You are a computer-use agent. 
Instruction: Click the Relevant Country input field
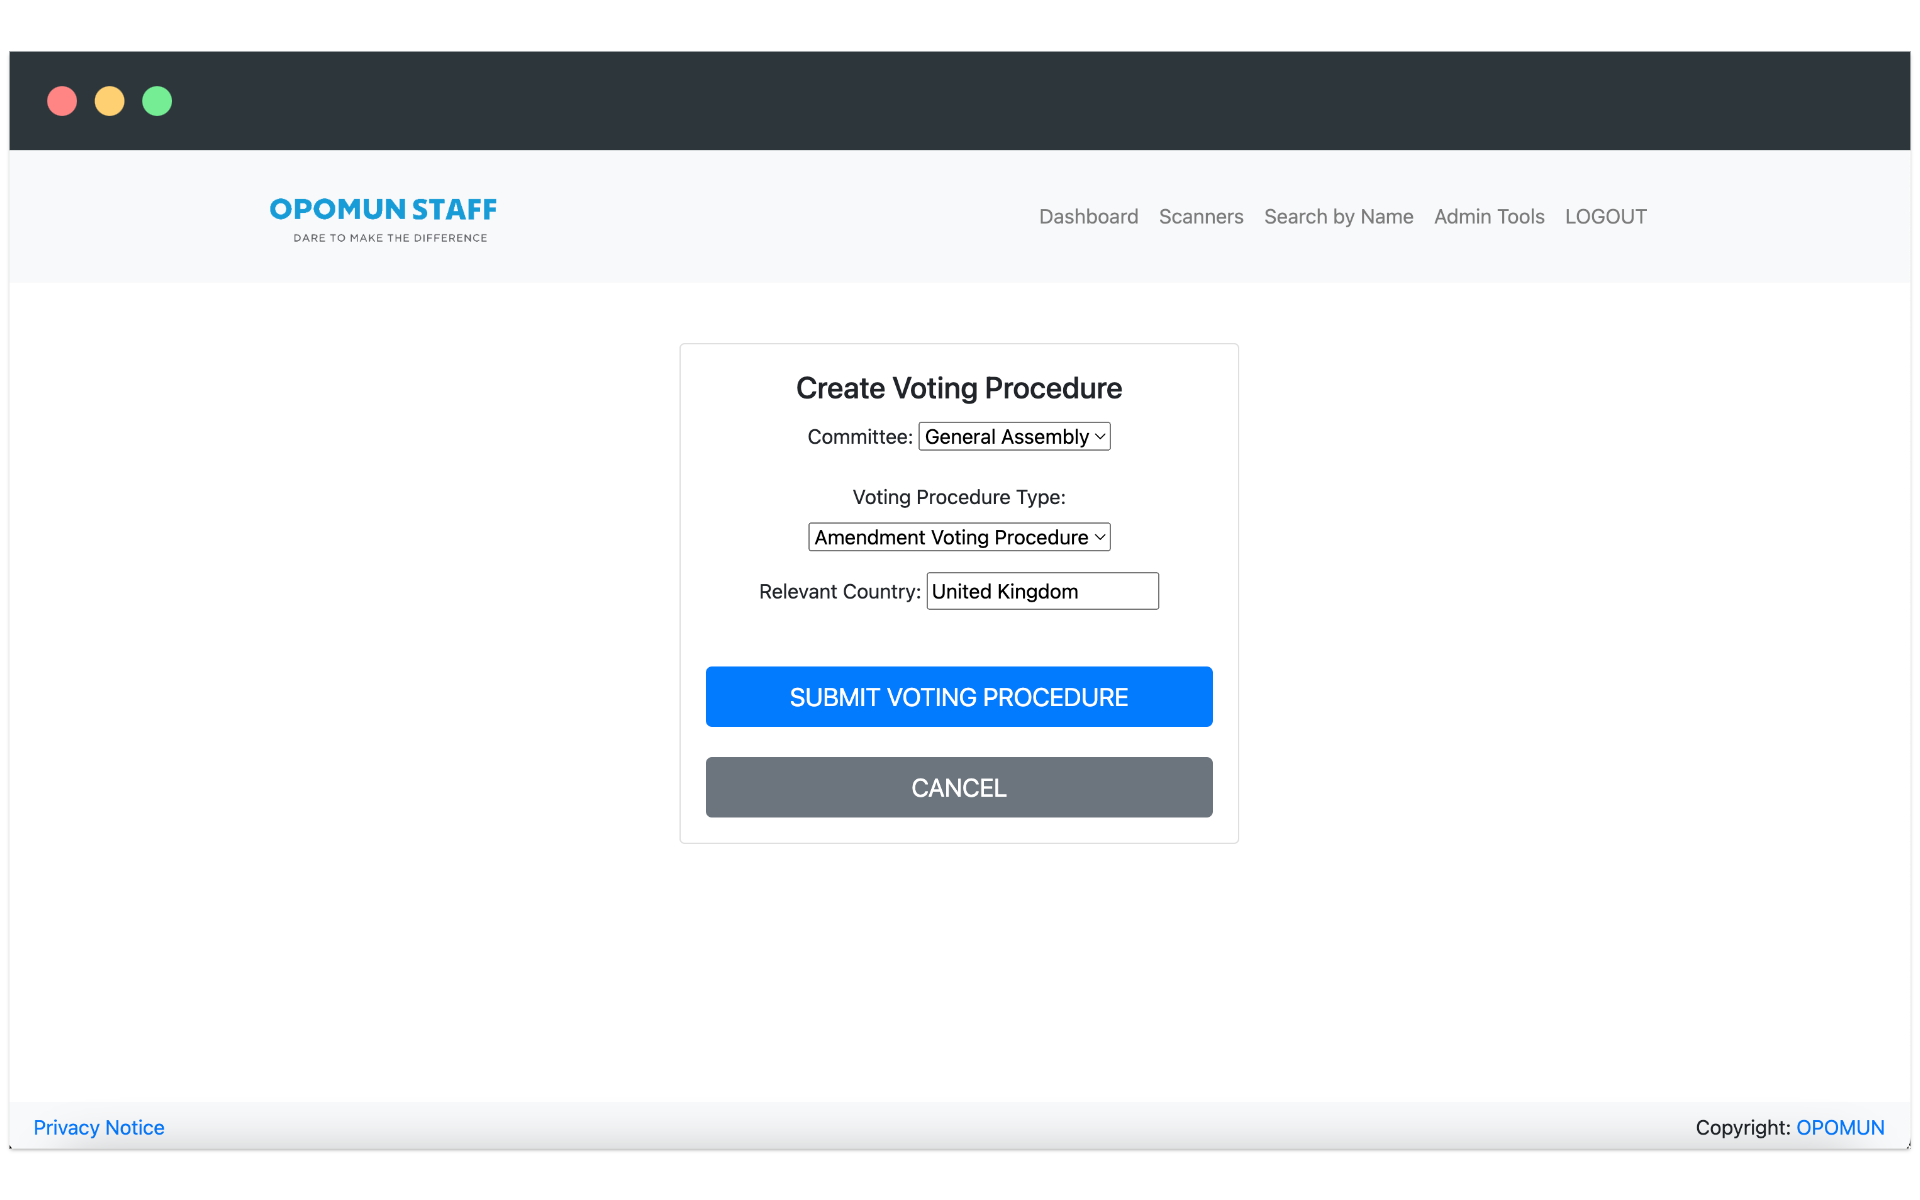pyautogui.click(x=1042, y=590)
